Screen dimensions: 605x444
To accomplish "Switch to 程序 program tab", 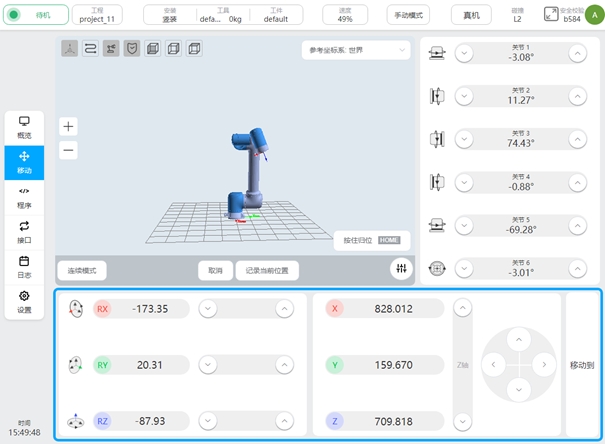I will tap(24, 196).
